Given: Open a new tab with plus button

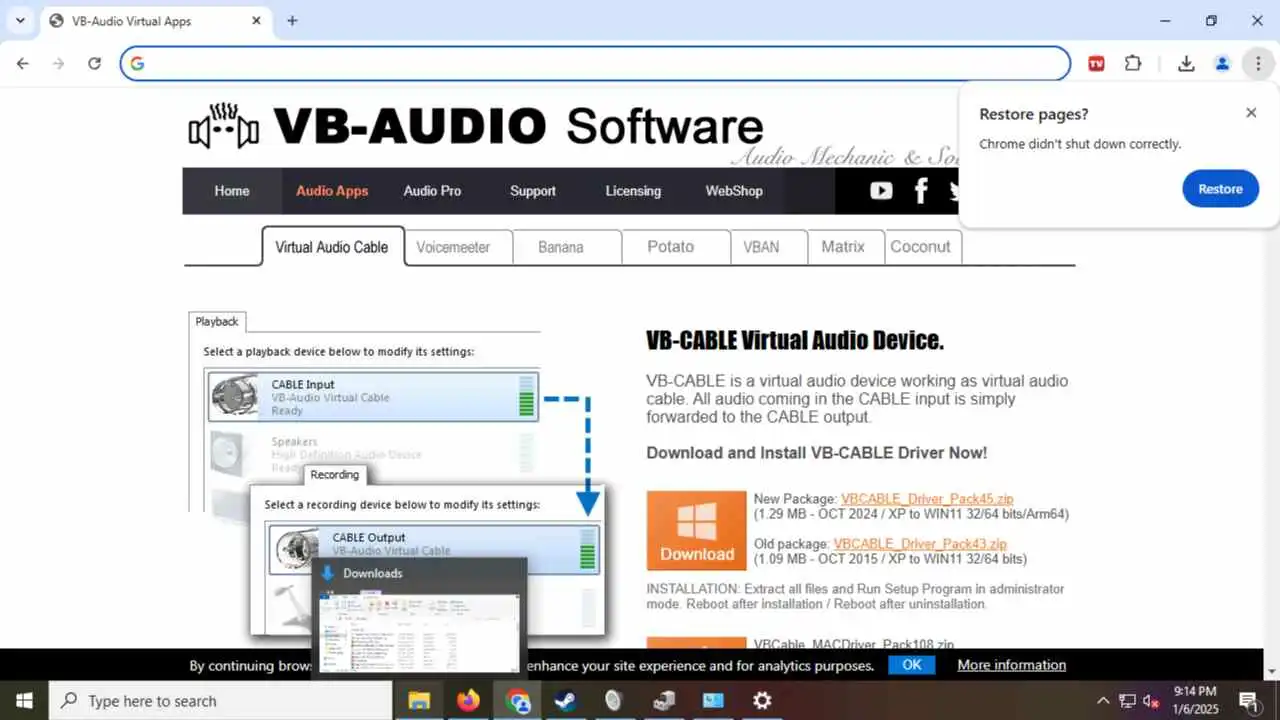Looking at the screenshot, I should tap(292, 20).
